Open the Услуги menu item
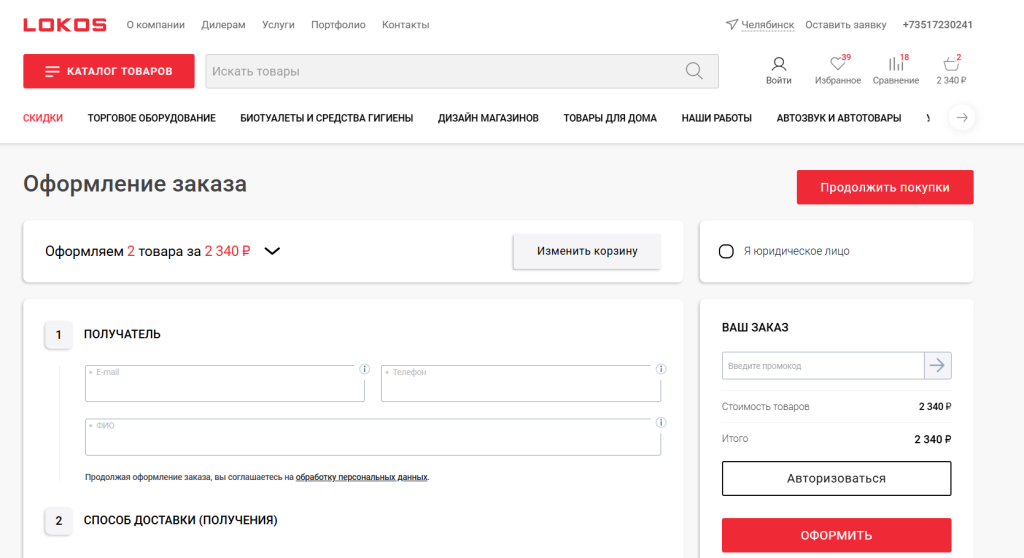Viewport: 1024px width, 558px height. coord(278,25)
